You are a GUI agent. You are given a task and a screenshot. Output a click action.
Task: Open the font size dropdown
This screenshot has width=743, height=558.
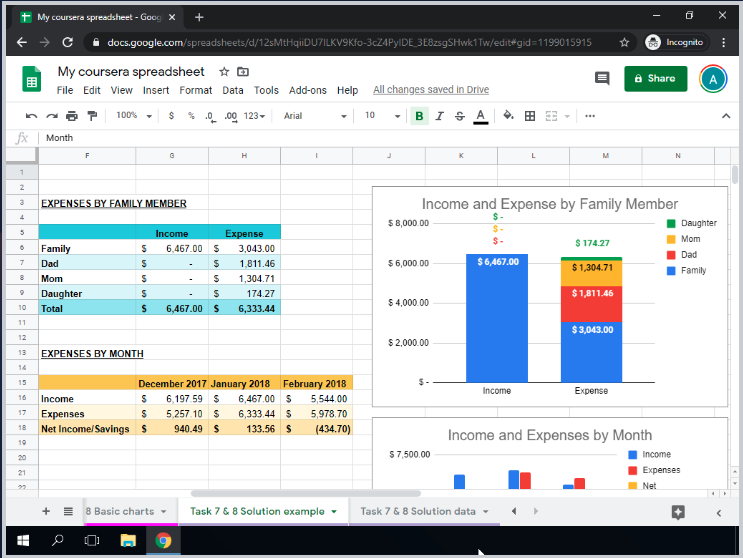381,116
